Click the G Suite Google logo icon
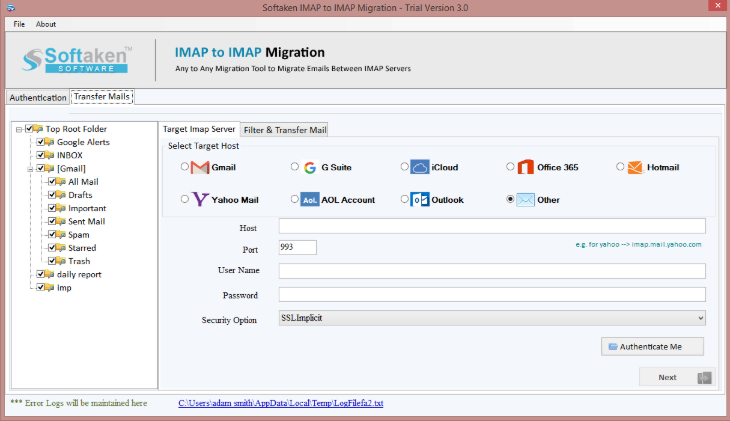Screen dimensions: 730x421 [310, 167]
